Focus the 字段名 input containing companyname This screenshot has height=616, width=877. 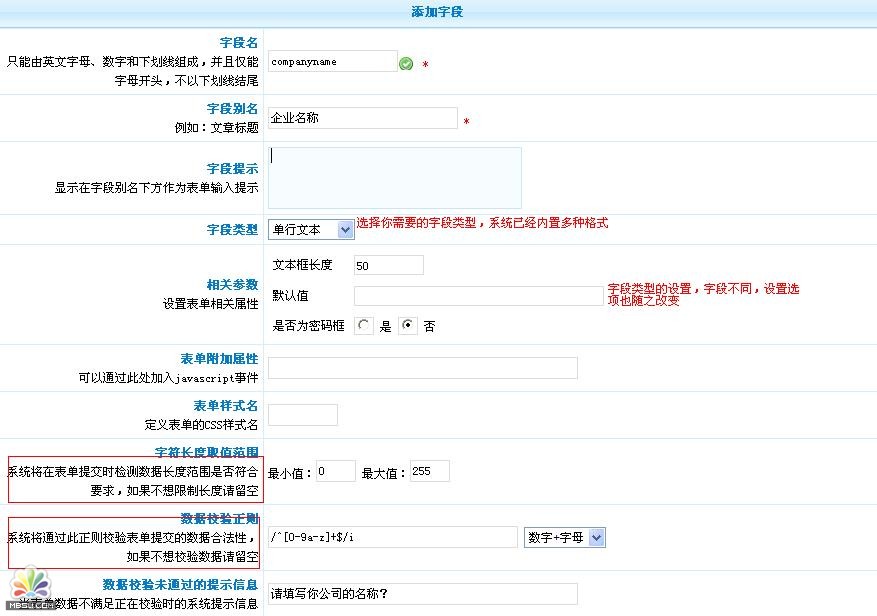pyautogui.click(x=332, y=62)
